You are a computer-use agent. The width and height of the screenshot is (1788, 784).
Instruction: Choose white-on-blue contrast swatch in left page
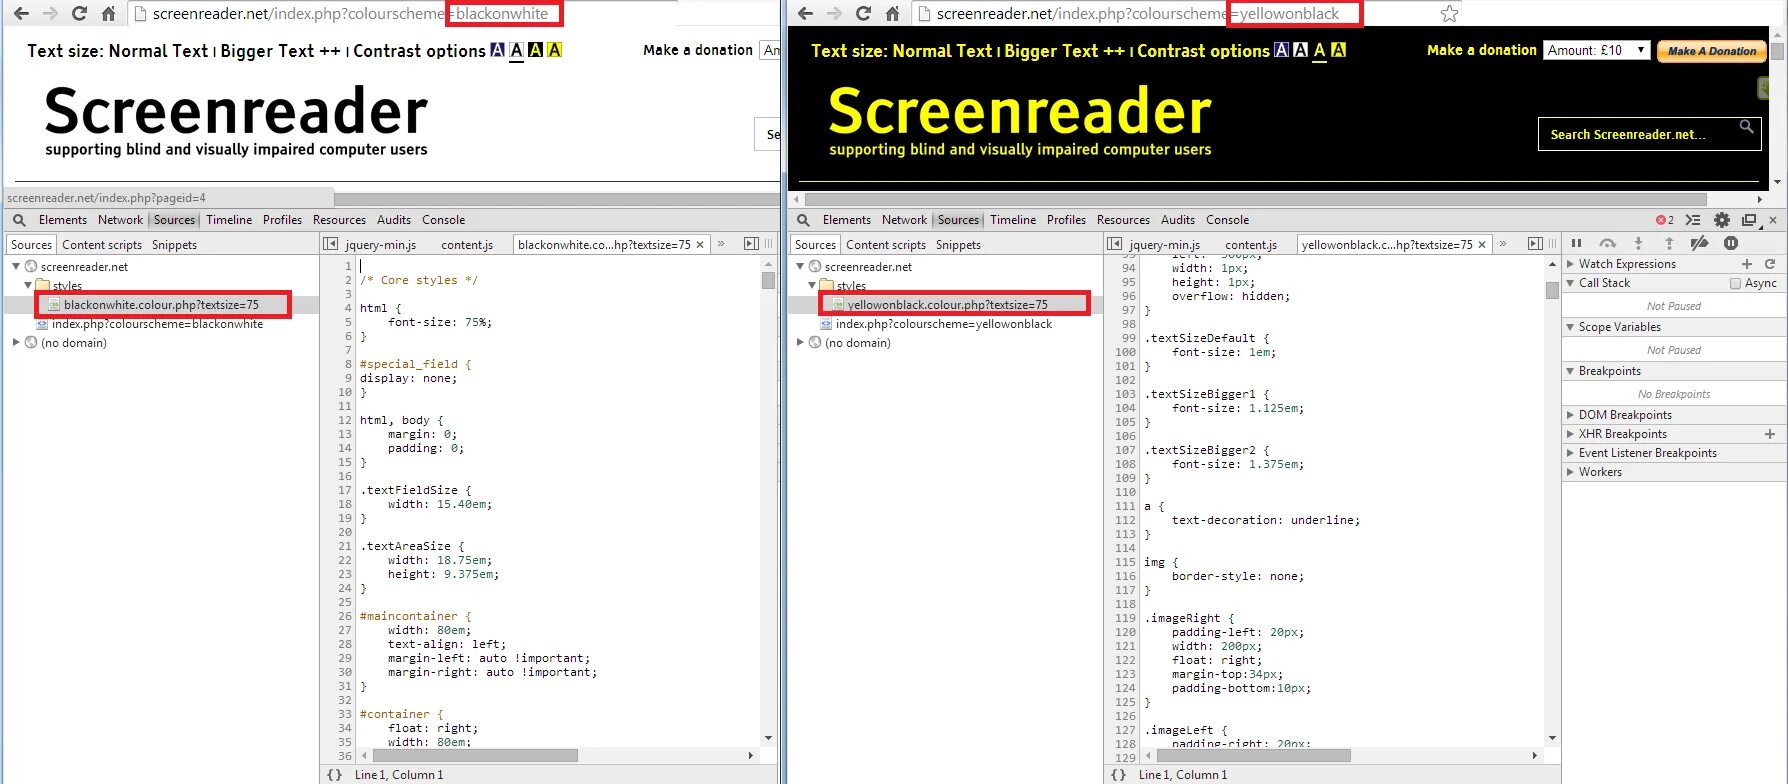(497, 50)
